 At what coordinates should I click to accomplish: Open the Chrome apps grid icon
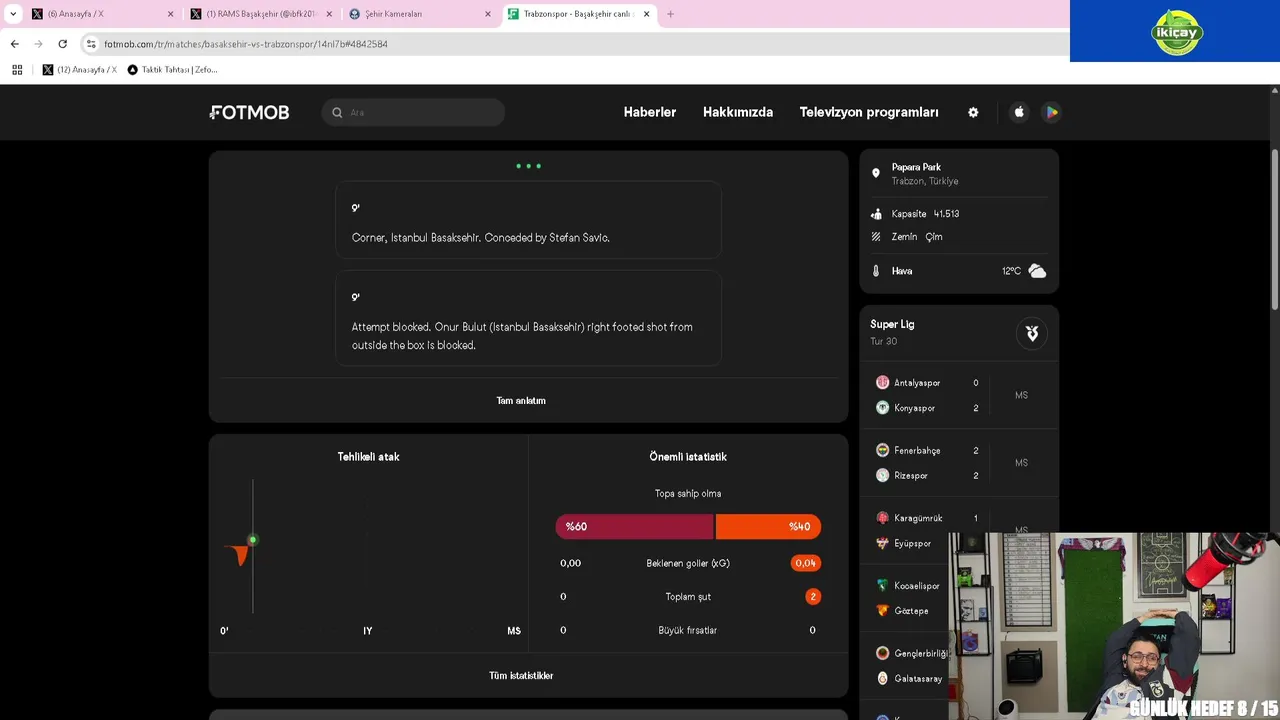[17, 70]
